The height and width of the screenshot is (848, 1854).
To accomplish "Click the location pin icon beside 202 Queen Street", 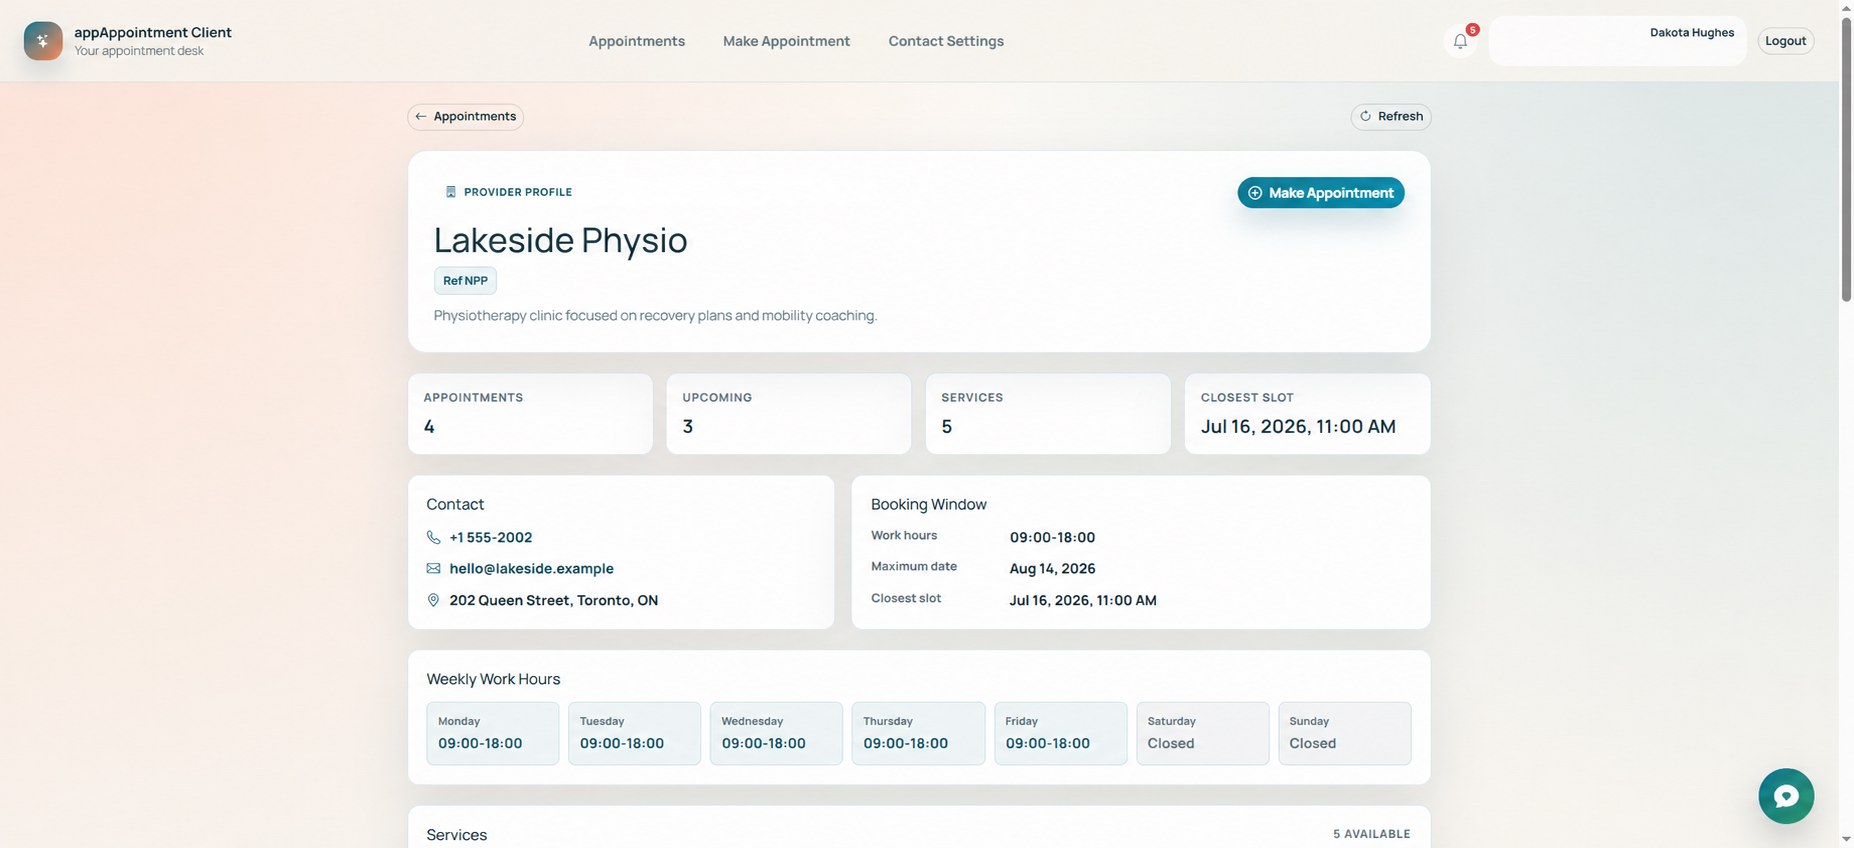I will pos(433,600).
